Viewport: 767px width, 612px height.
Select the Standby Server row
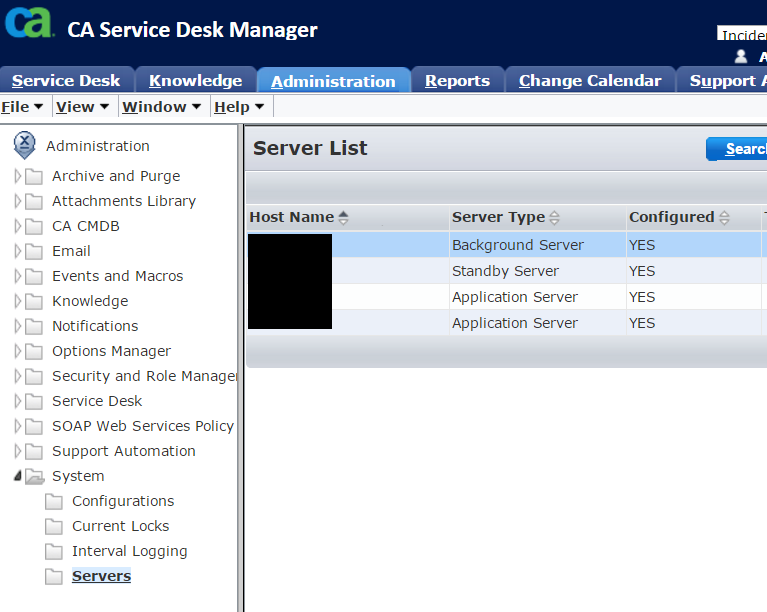[x=505, y=271]
